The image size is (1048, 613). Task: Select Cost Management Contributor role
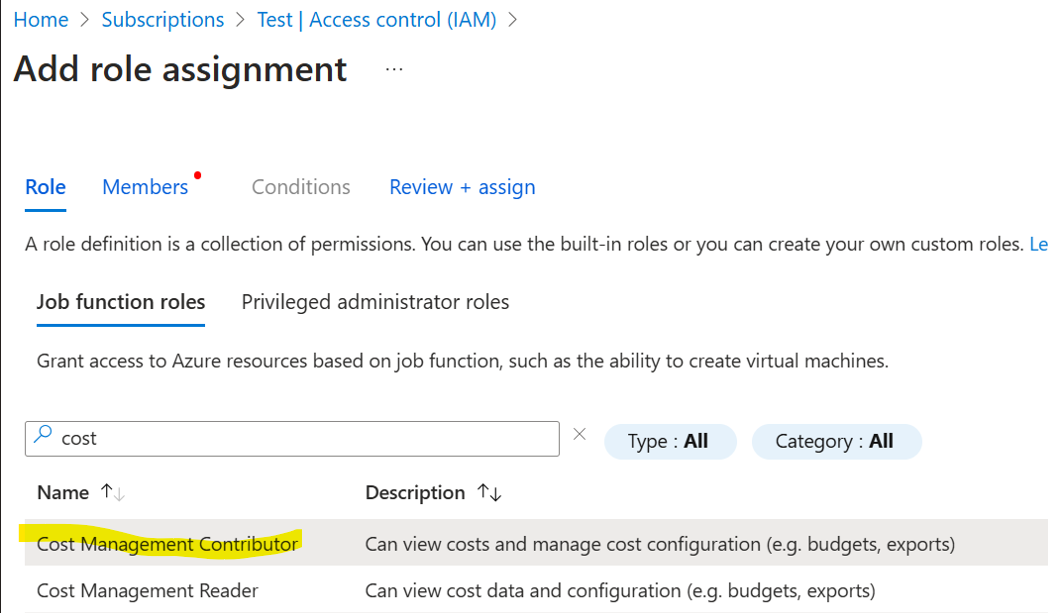coord(167,544)
